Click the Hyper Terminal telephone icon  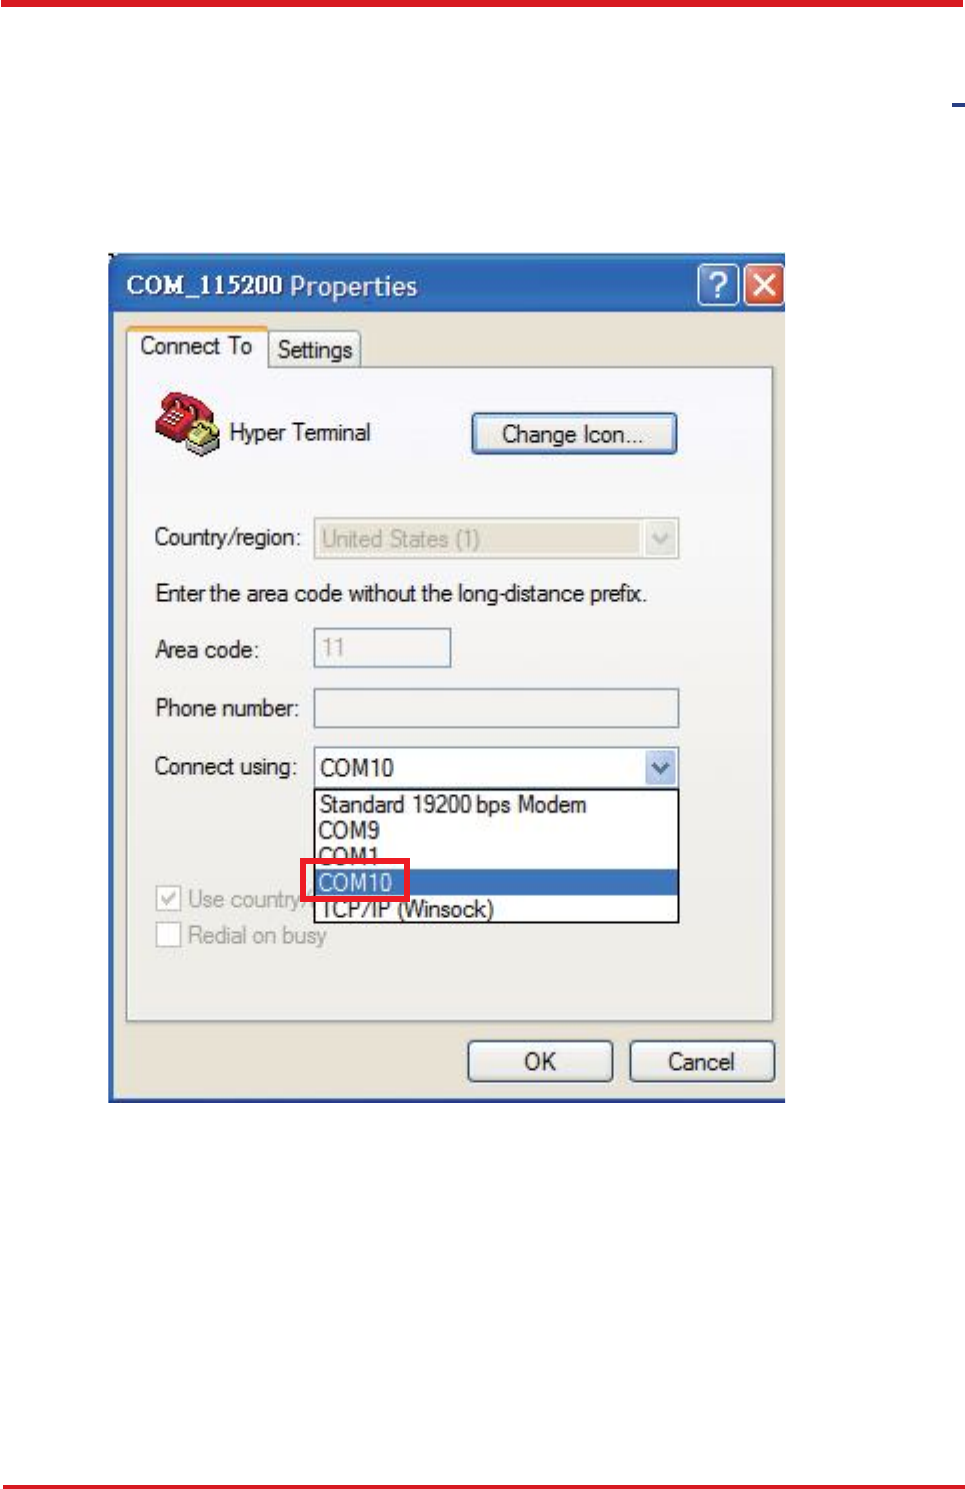(x=187, y=424)
